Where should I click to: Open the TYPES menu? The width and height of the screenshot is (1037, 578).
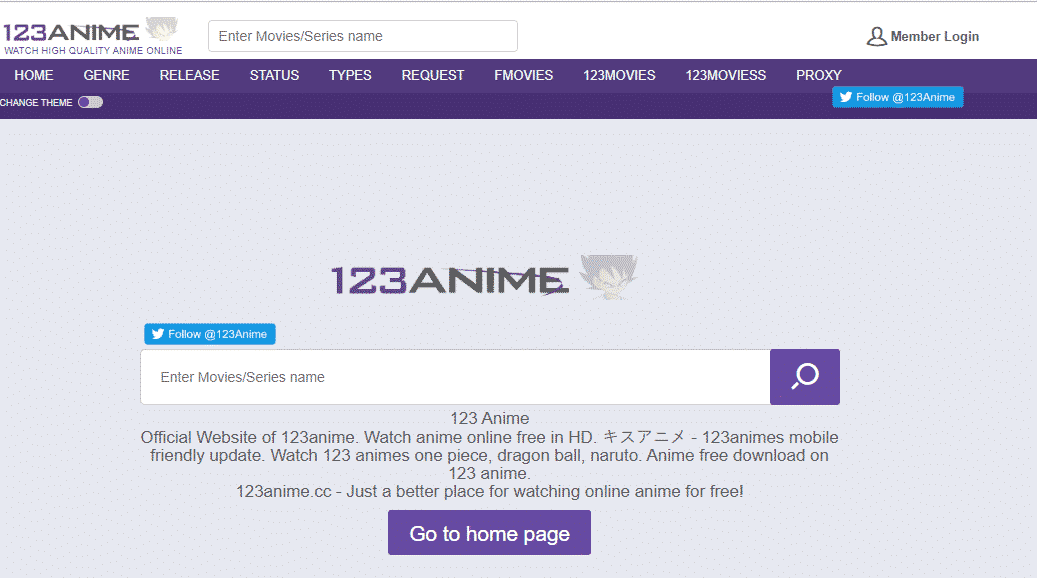click(351, 75)
